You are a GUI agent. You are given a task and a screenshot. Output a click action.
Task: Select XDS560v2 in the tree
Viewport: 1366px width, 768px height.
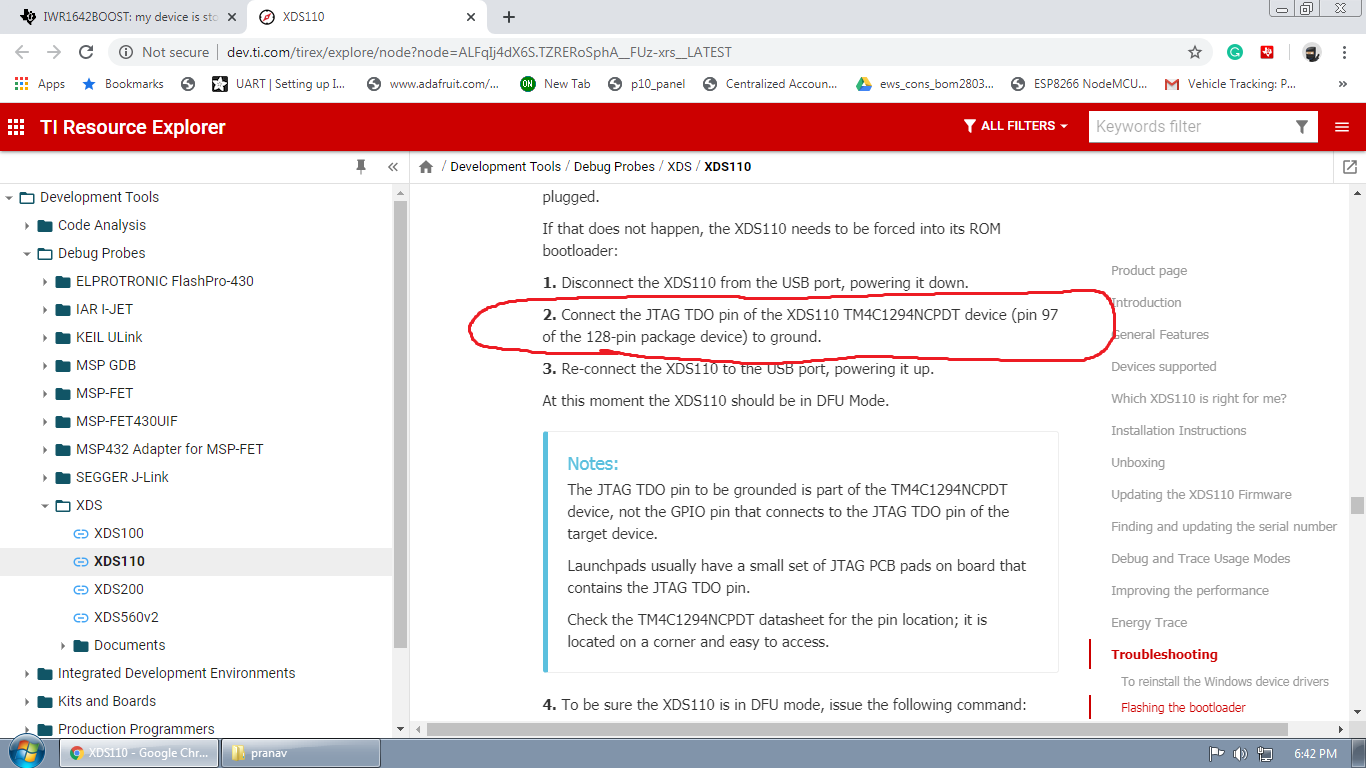[126, 618]
